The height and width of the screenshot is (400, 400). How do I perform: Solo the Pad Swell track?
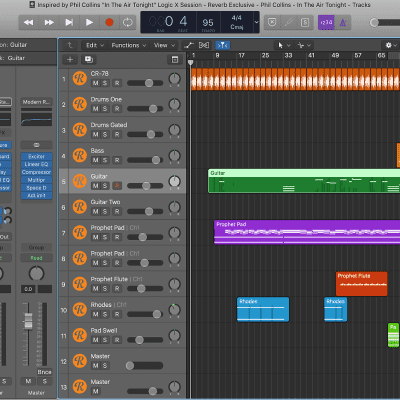(105, 340)
